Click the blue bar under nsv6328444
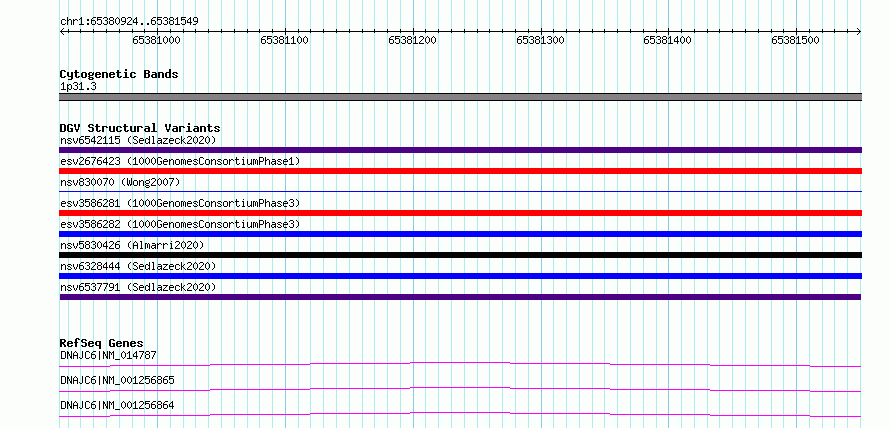 click(460, 276)
